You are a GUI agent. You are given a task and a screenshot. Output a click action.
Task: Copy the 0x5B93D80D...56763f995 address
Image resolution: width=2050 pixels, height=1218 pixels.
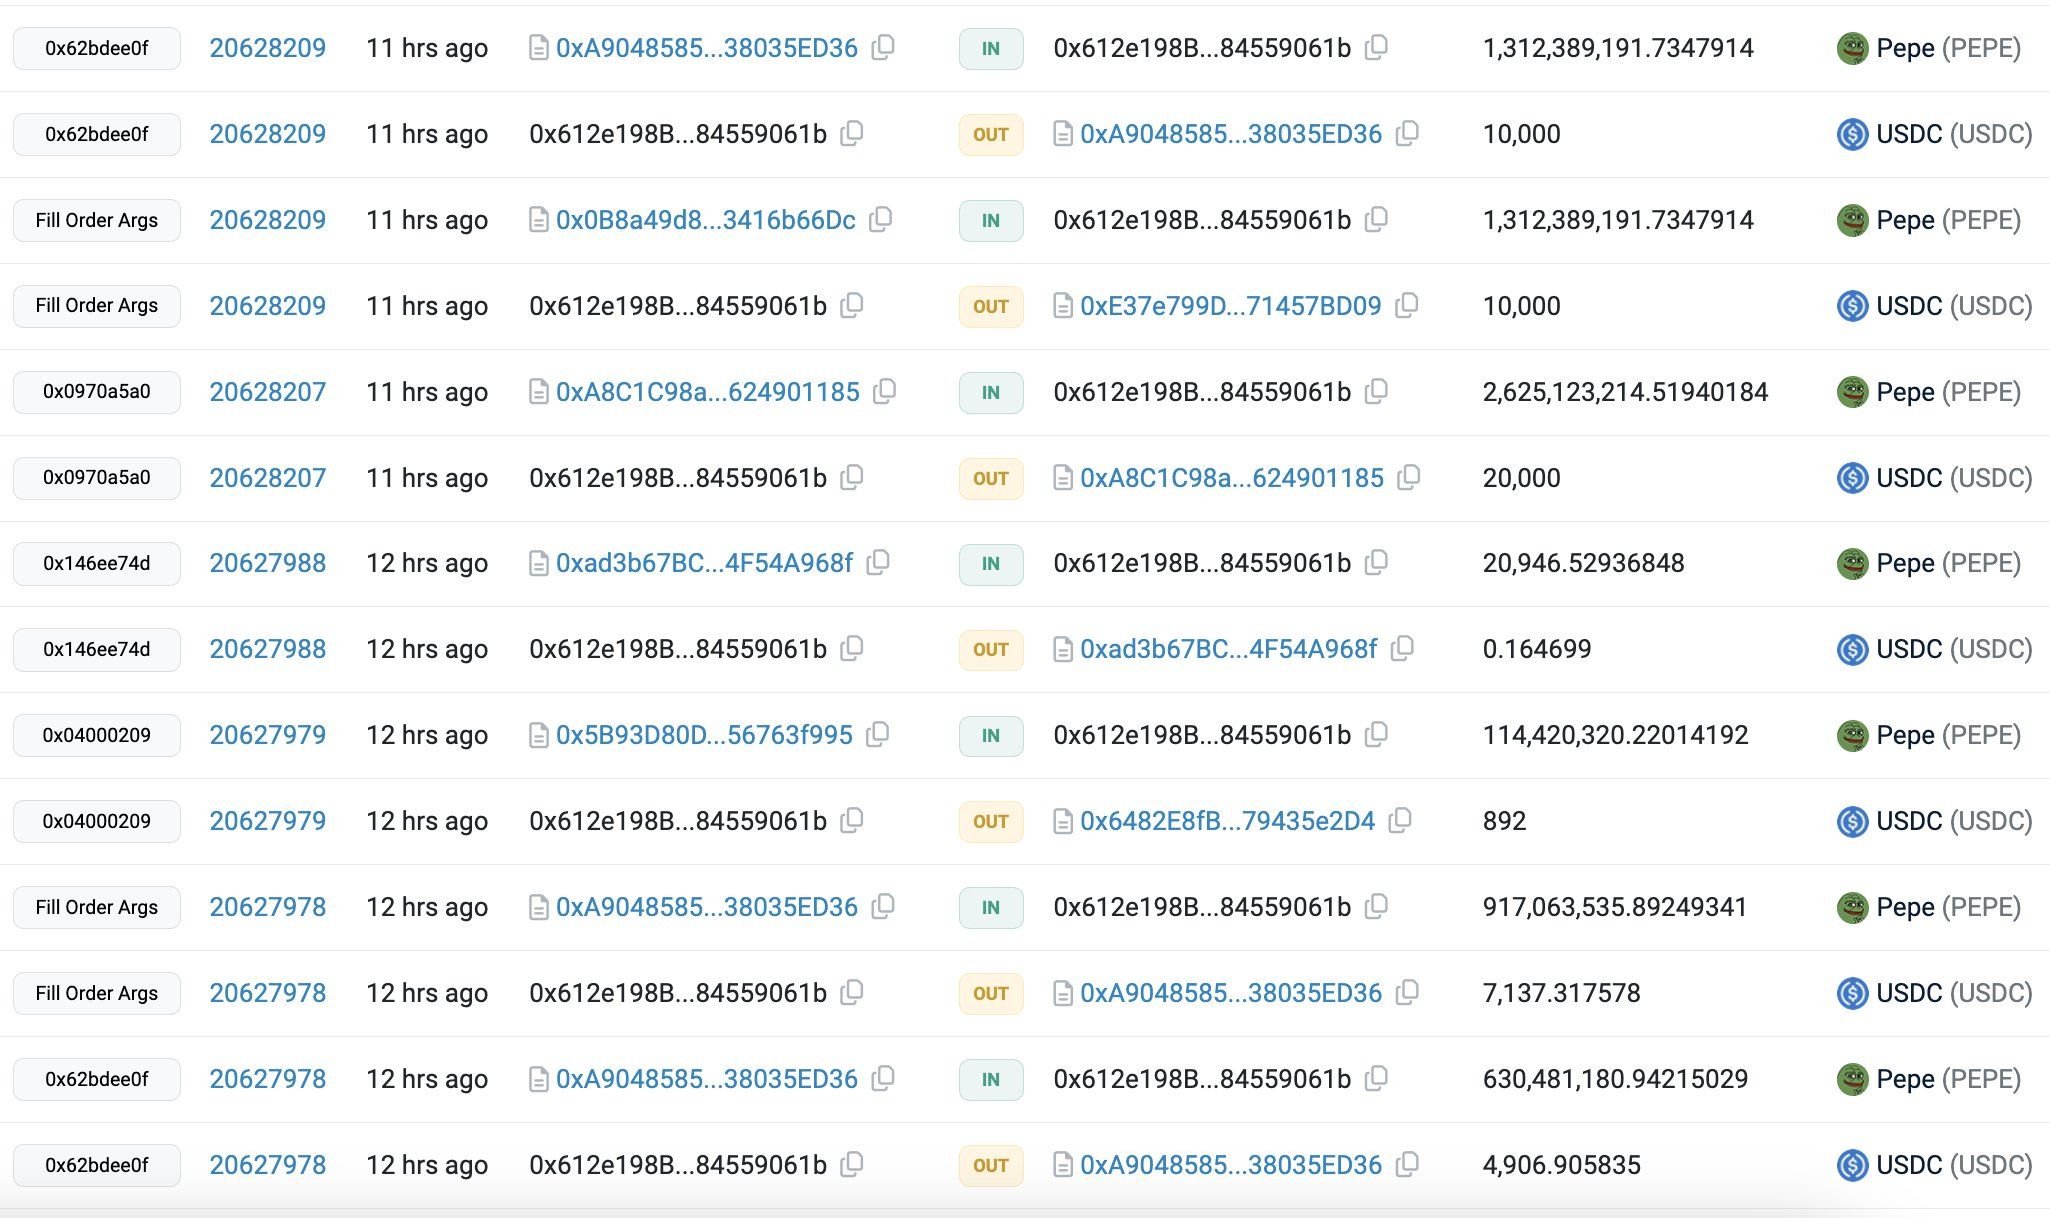(x=877, y=735)
